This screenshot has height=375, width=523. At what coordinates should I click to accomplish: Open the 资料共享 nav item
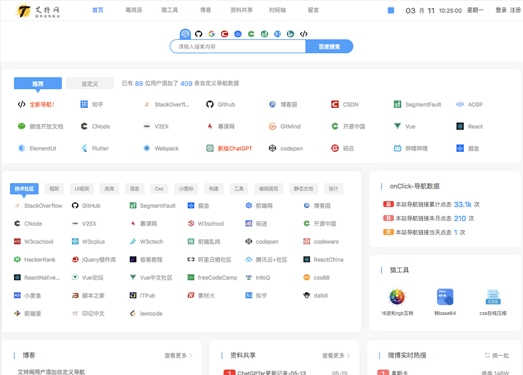[241, 10]
